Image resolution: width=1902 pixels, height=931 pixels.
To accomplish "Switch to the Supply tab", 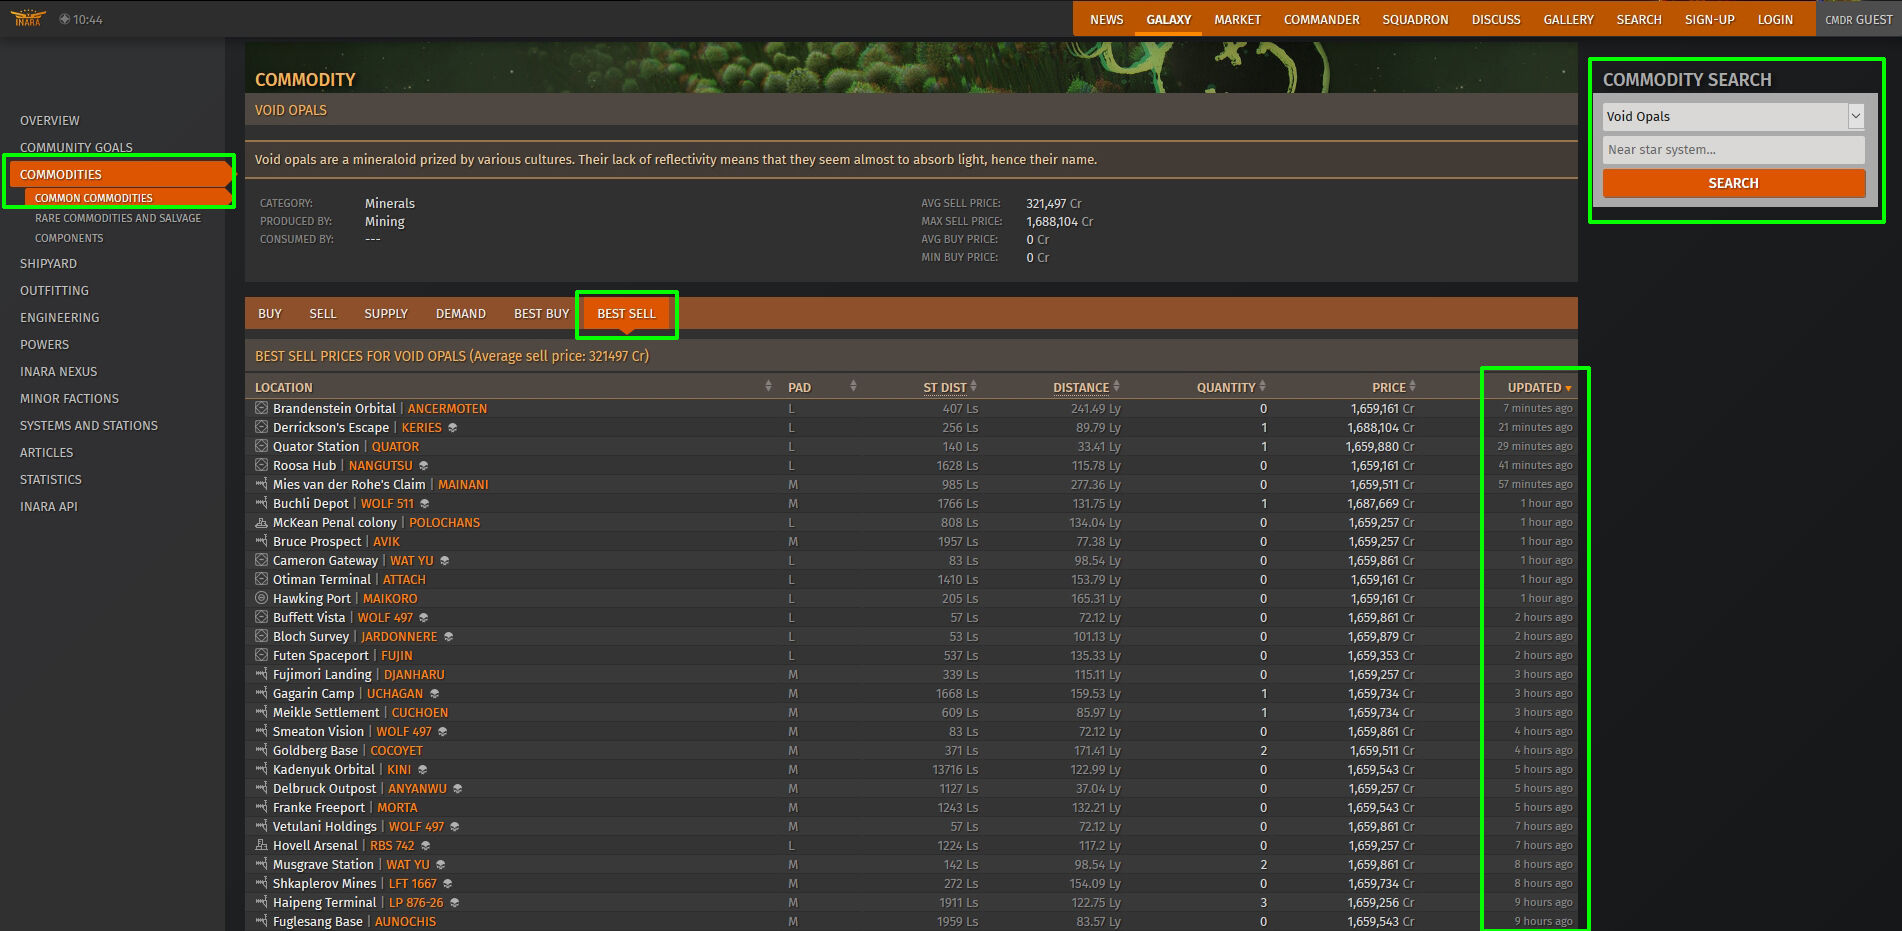I will click(386, 313).
